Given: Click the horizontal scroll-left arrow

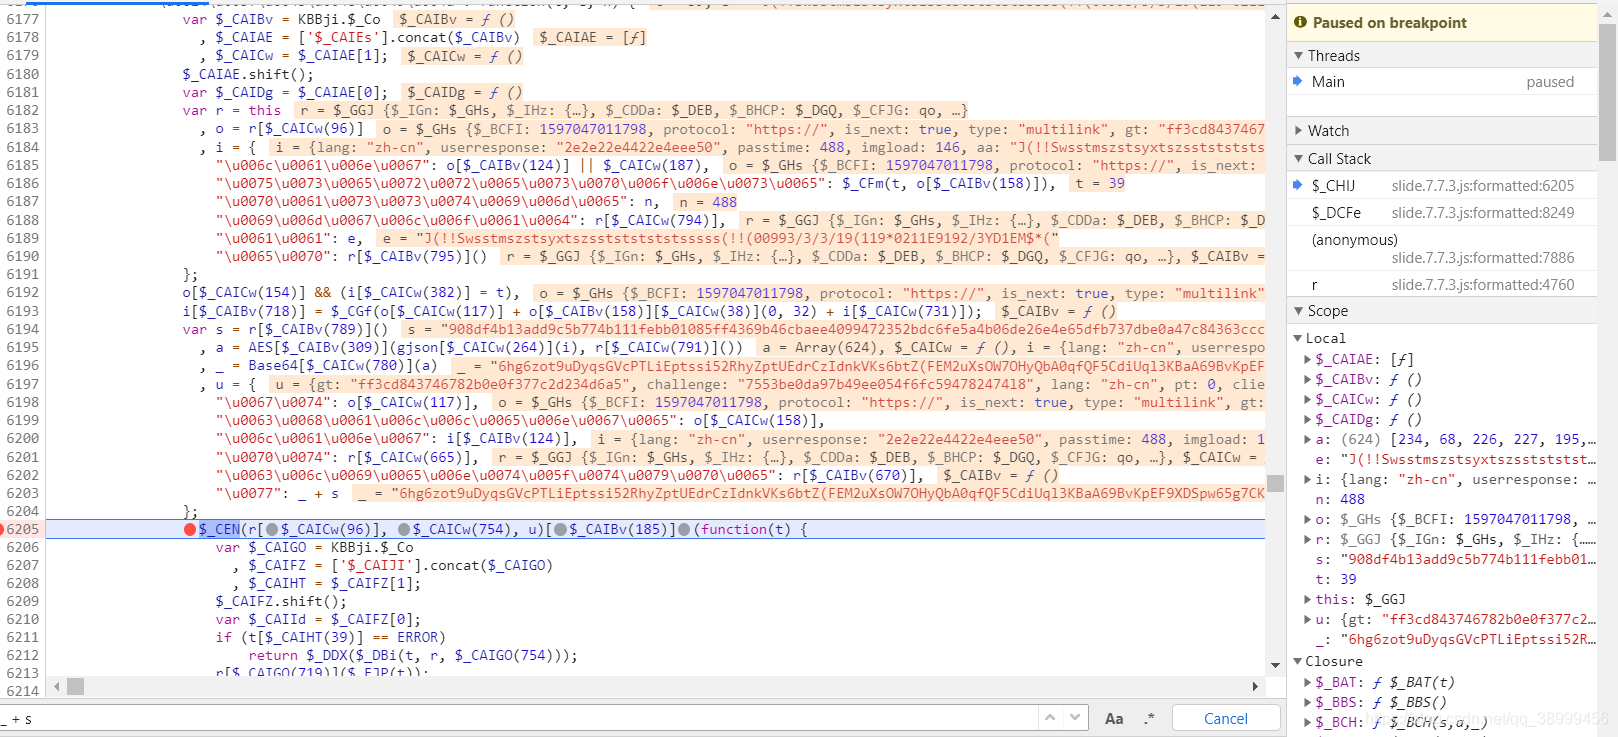Looking at the screenshot, I should click(57, 686).
